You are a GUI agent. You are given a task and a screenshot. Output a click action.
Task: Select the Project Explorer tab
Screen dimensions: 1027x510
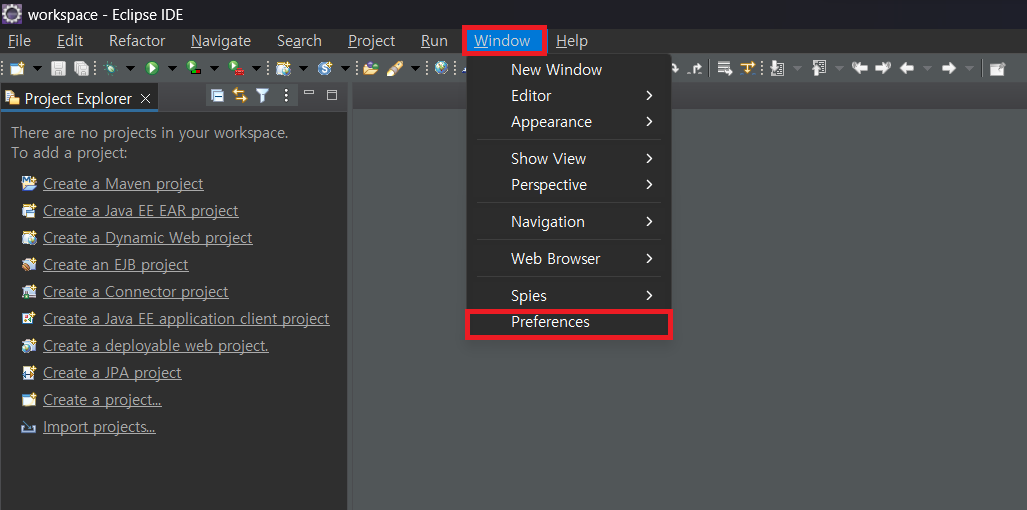point(78,98)
